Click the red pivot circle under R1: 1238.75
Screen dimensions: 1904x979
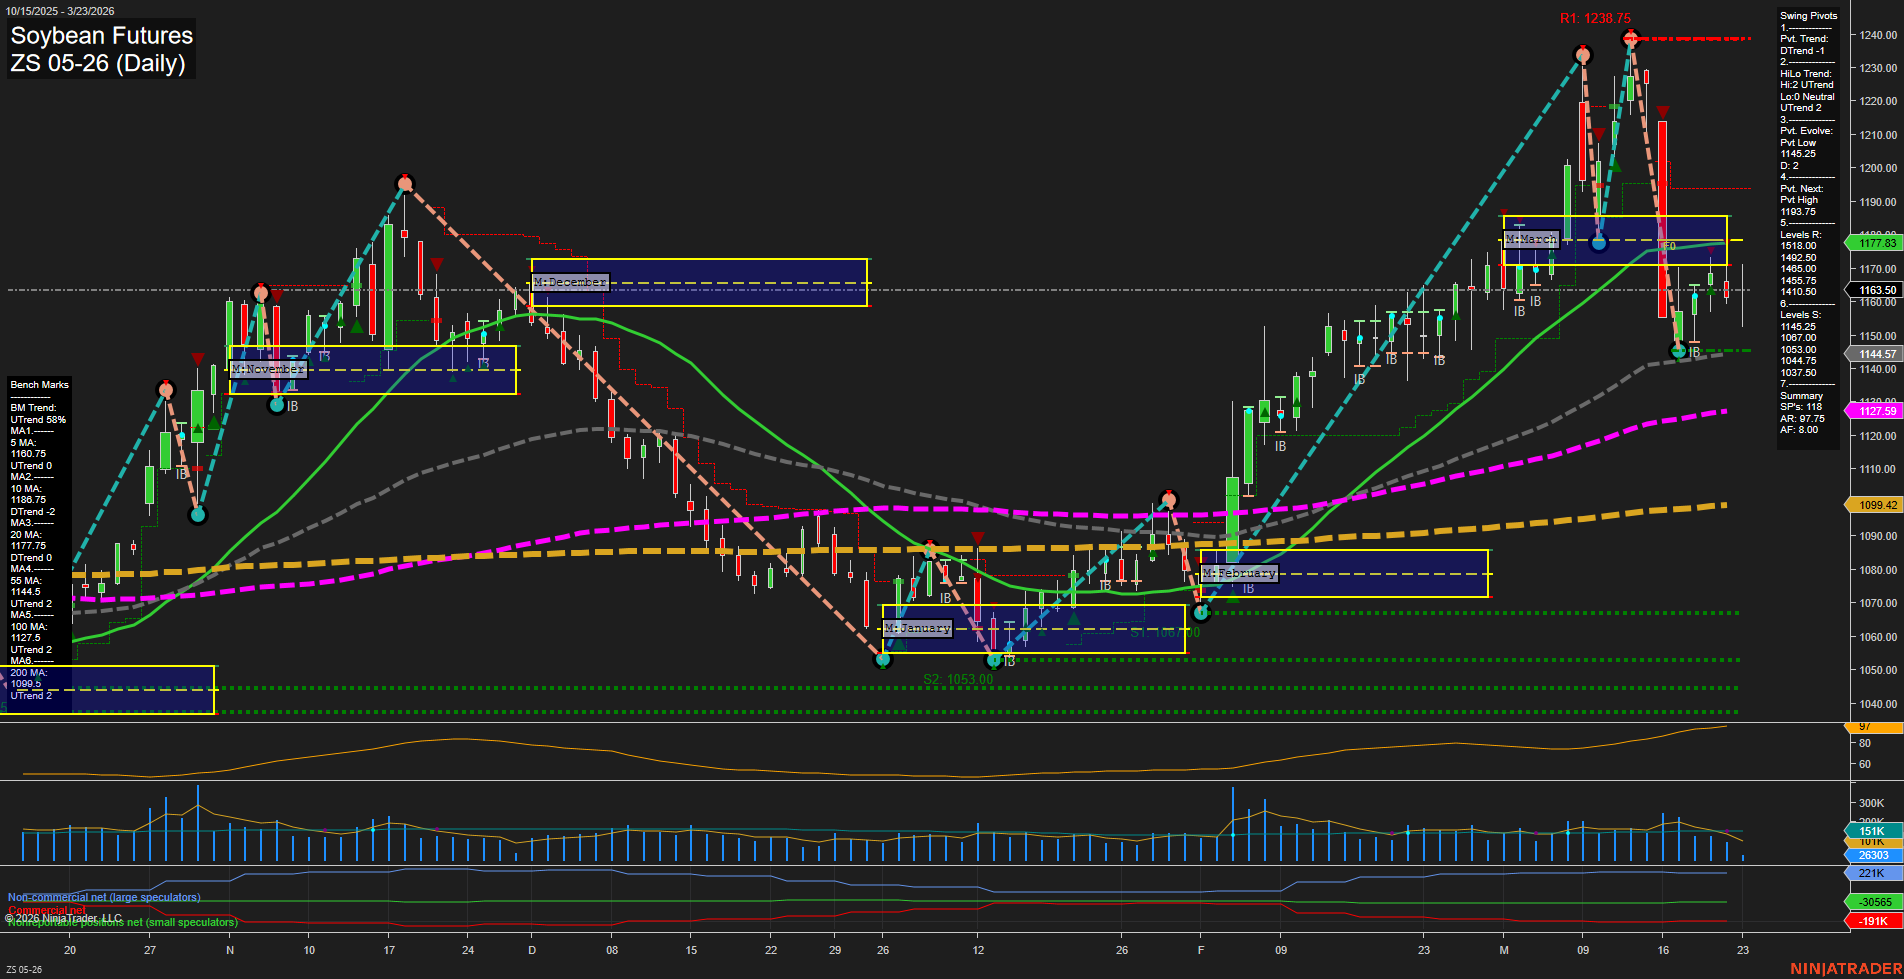1630,40
